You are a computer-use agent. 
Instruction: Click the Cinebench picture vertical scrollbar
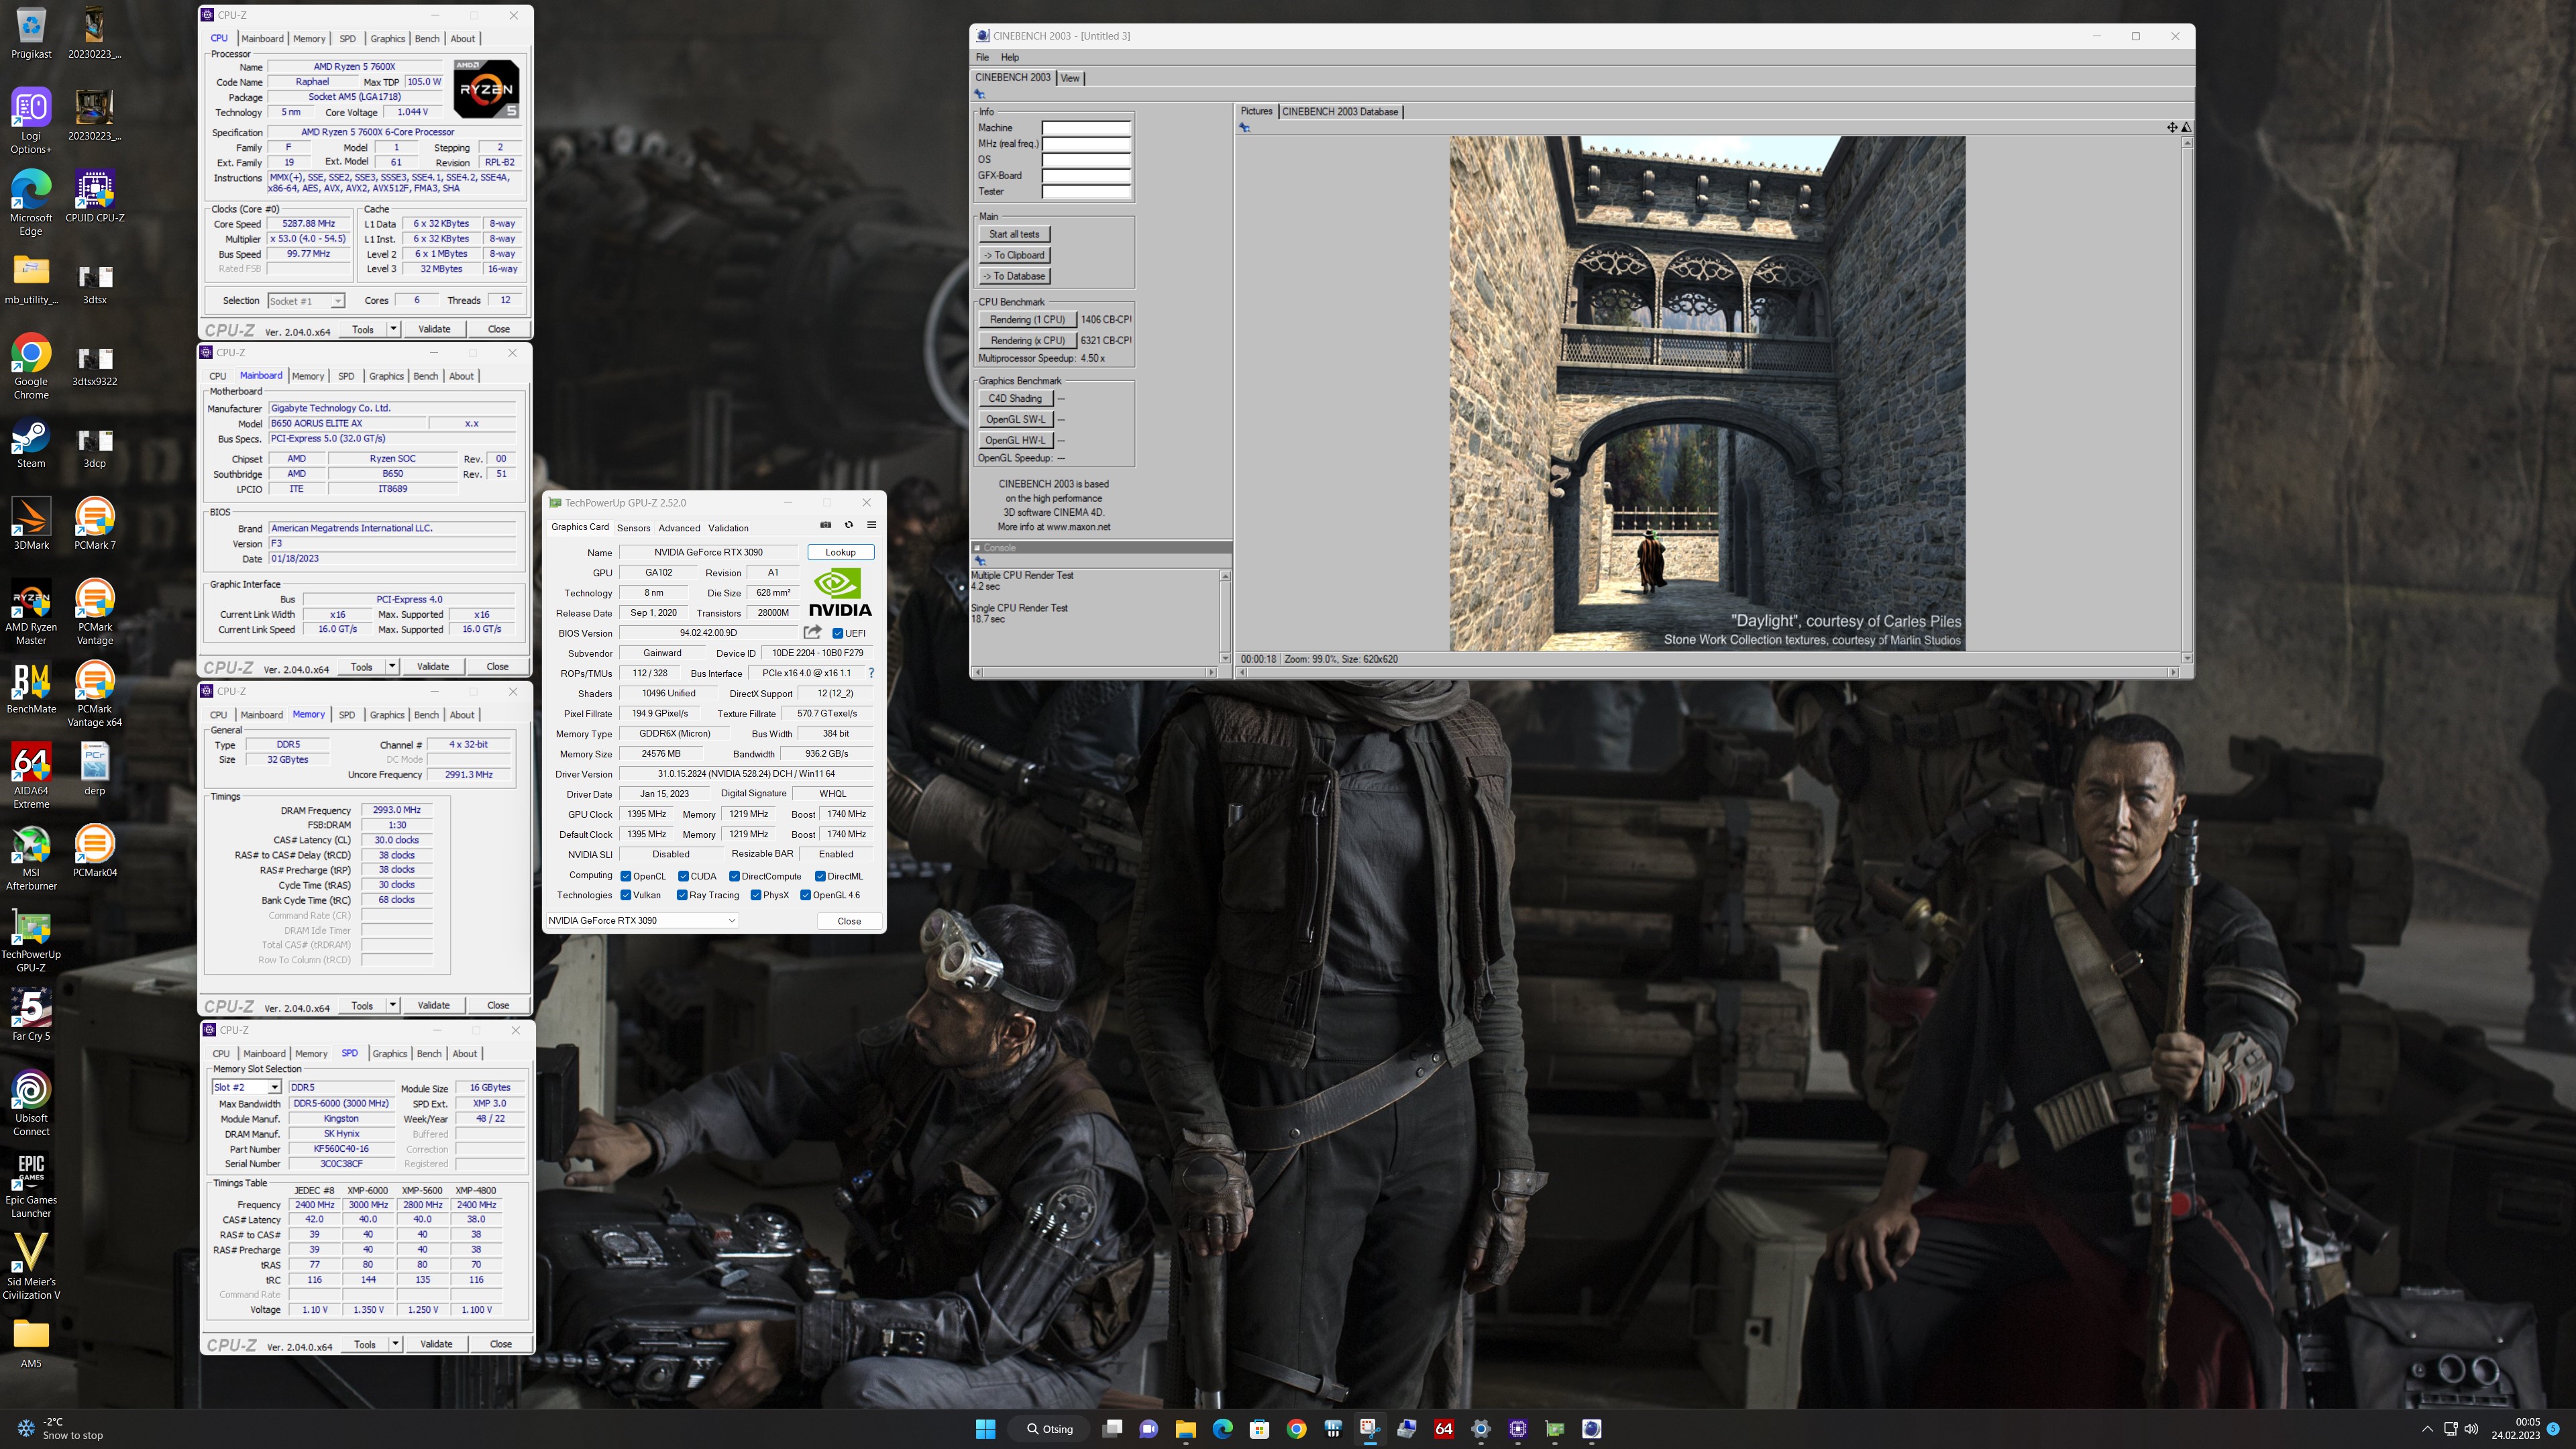[2187, 400]
